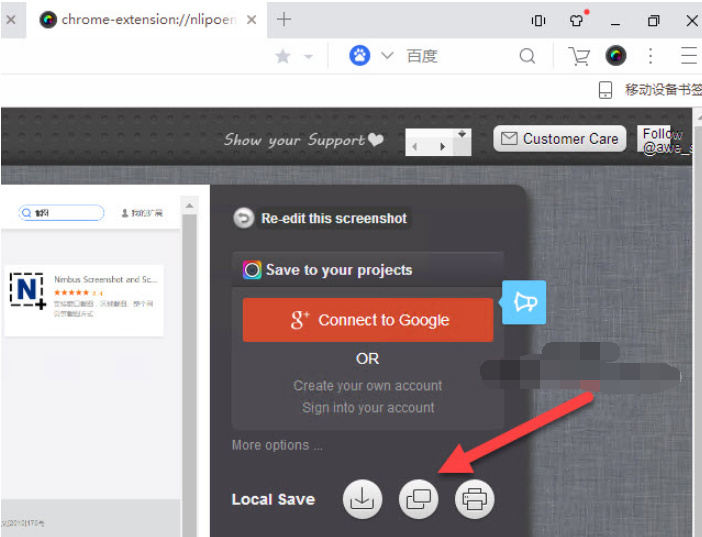Viewport: 702px width, 537px height.
Task: Click the Show your Support heart text
Action: 304,140
